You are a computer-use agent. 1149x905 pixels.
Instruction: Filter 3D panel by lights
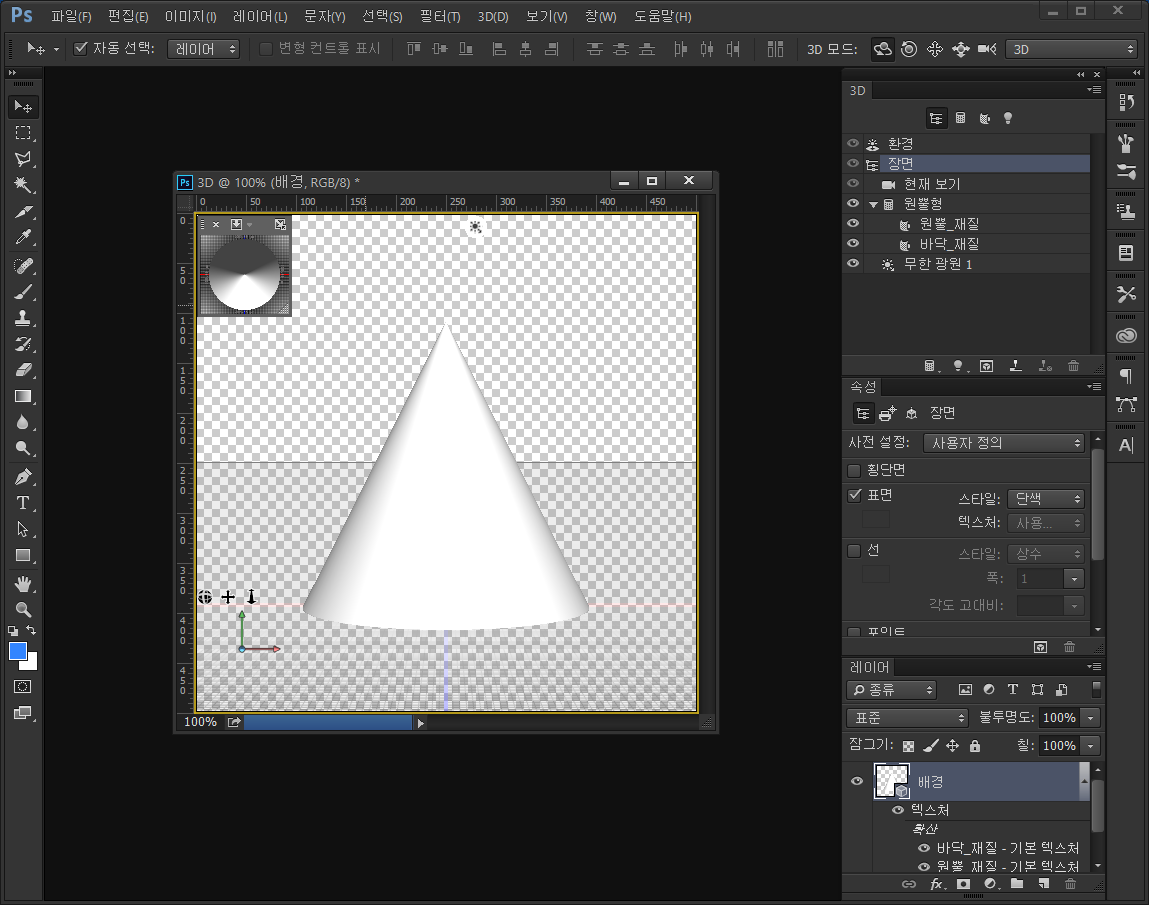1008,118
